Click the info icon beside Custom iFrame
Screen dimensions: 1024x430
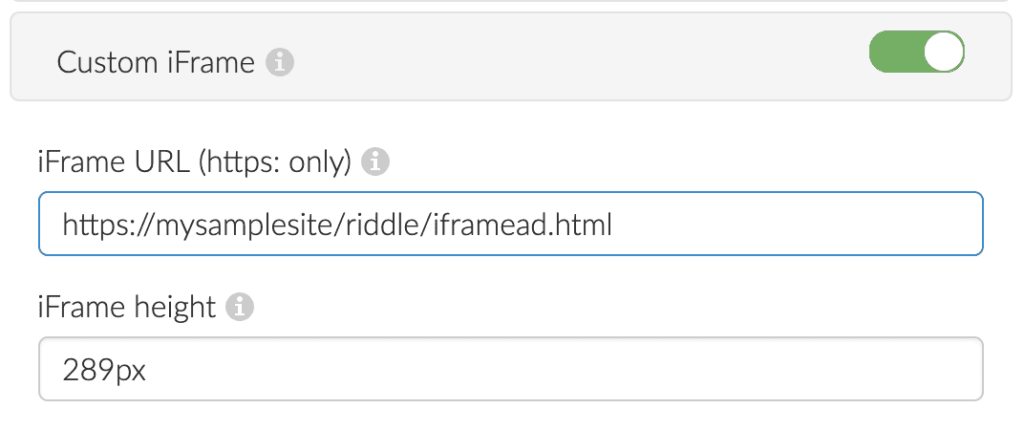click(x=280, y=63)
